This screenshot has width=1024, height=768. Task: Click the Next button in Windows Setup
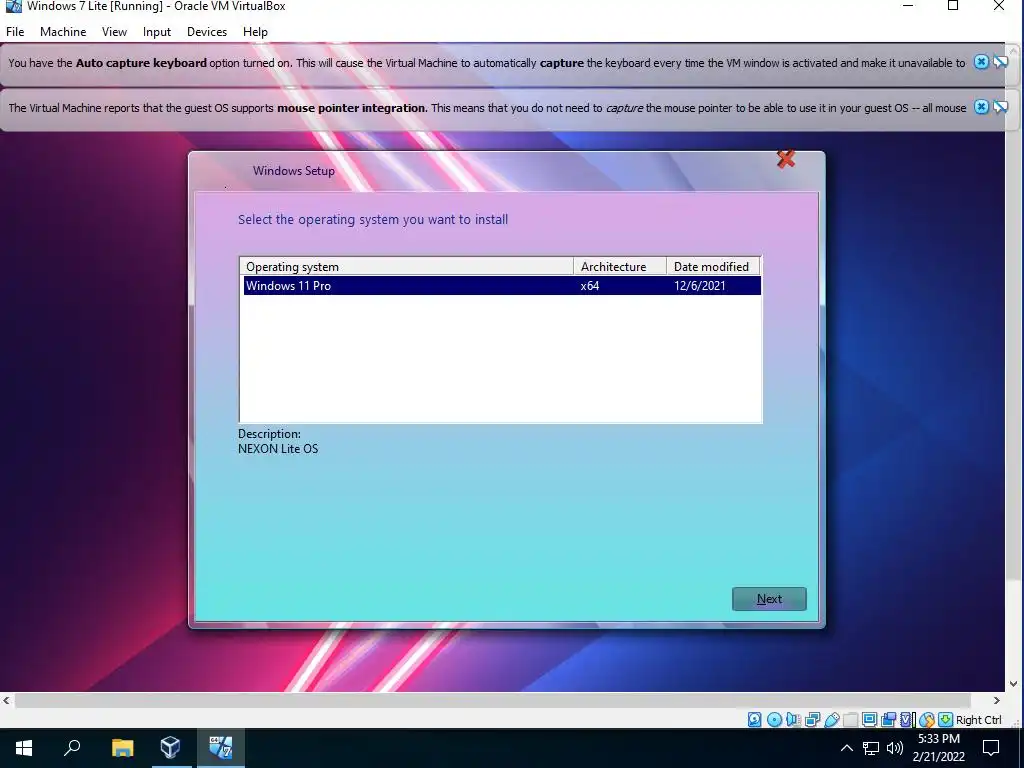769,599
